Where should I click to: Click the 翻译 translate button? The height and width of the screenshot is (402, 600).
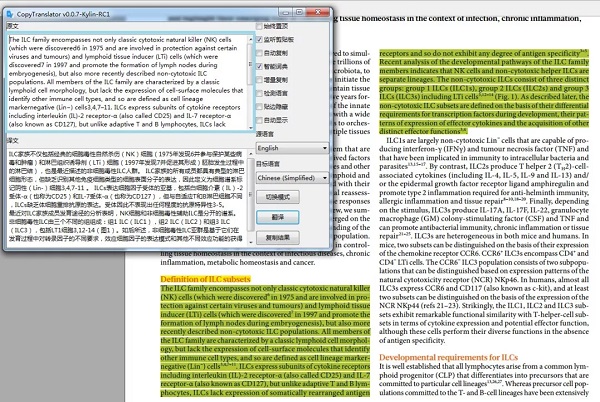pyautogui.click(x=277, y=217)
